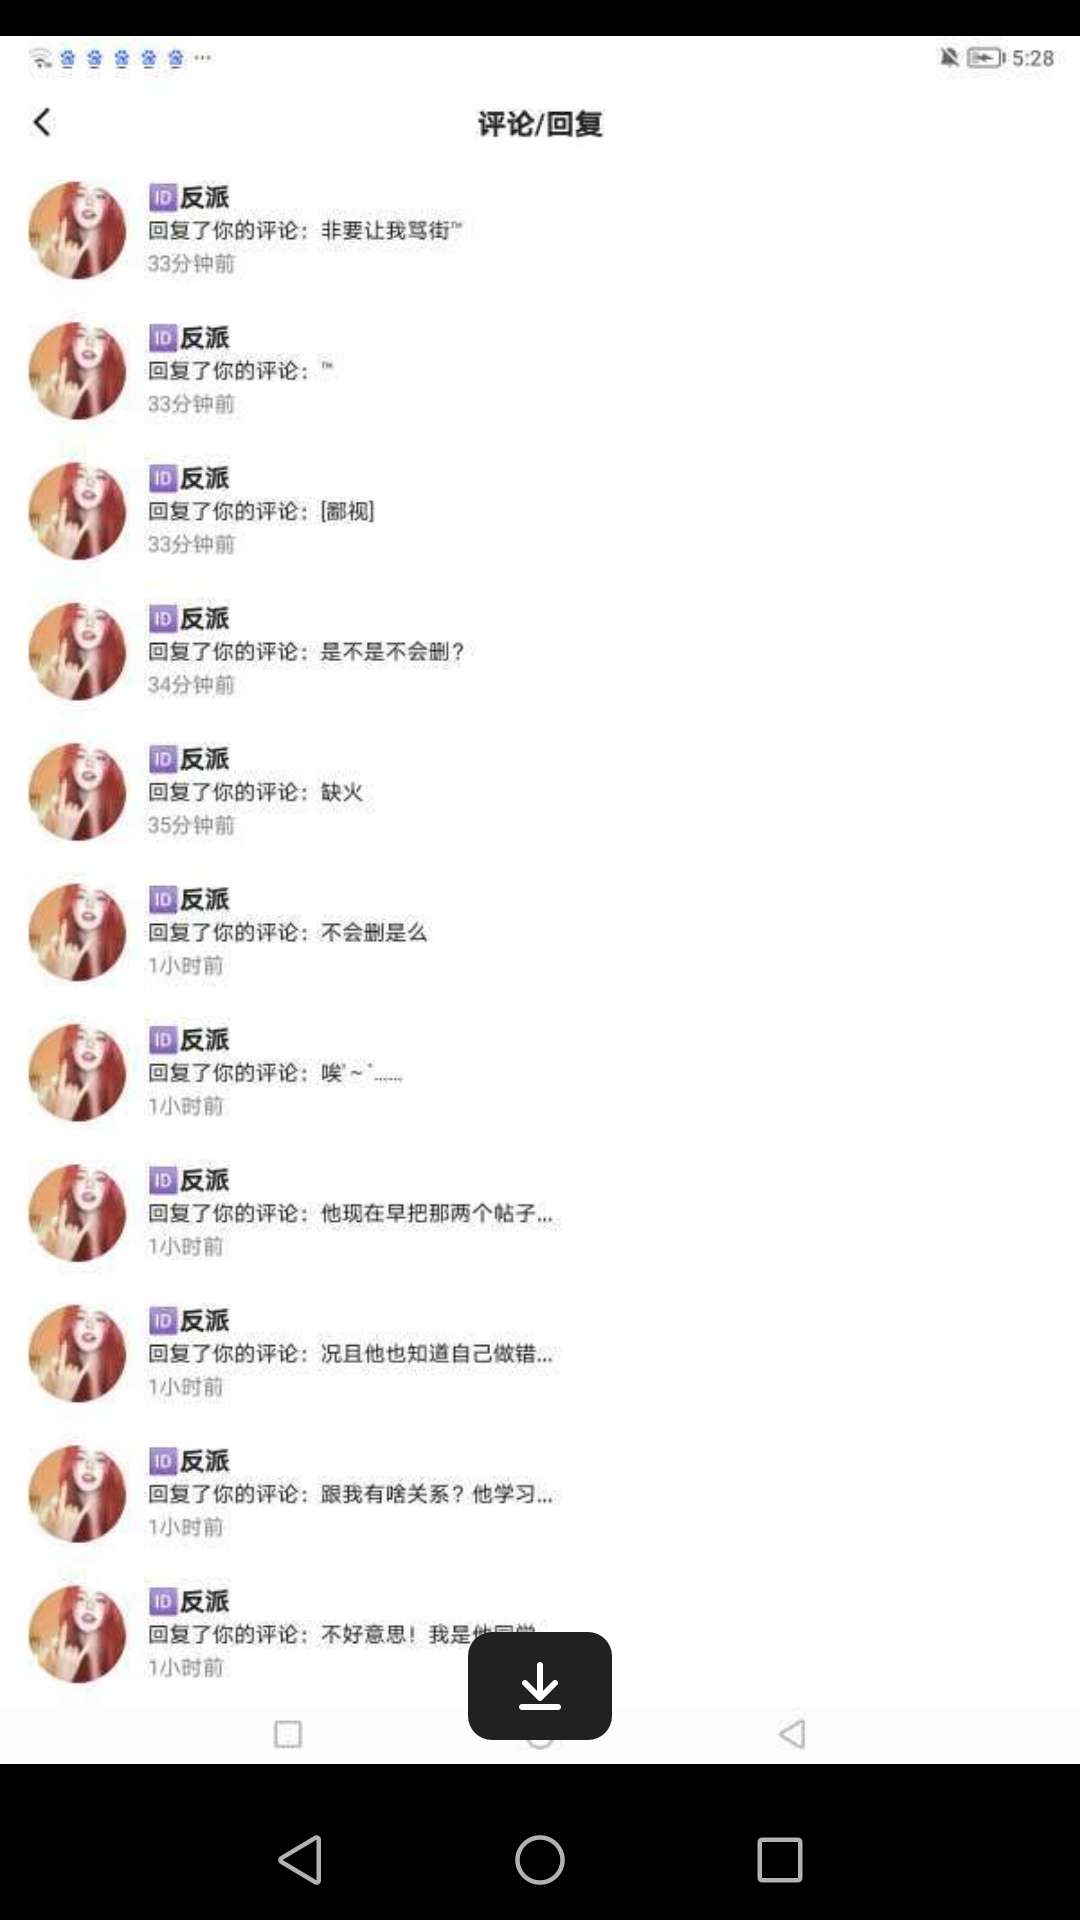
Task: Open the reply 不好意思!我是 at list bottom
Action: (x=540, y=1634)
